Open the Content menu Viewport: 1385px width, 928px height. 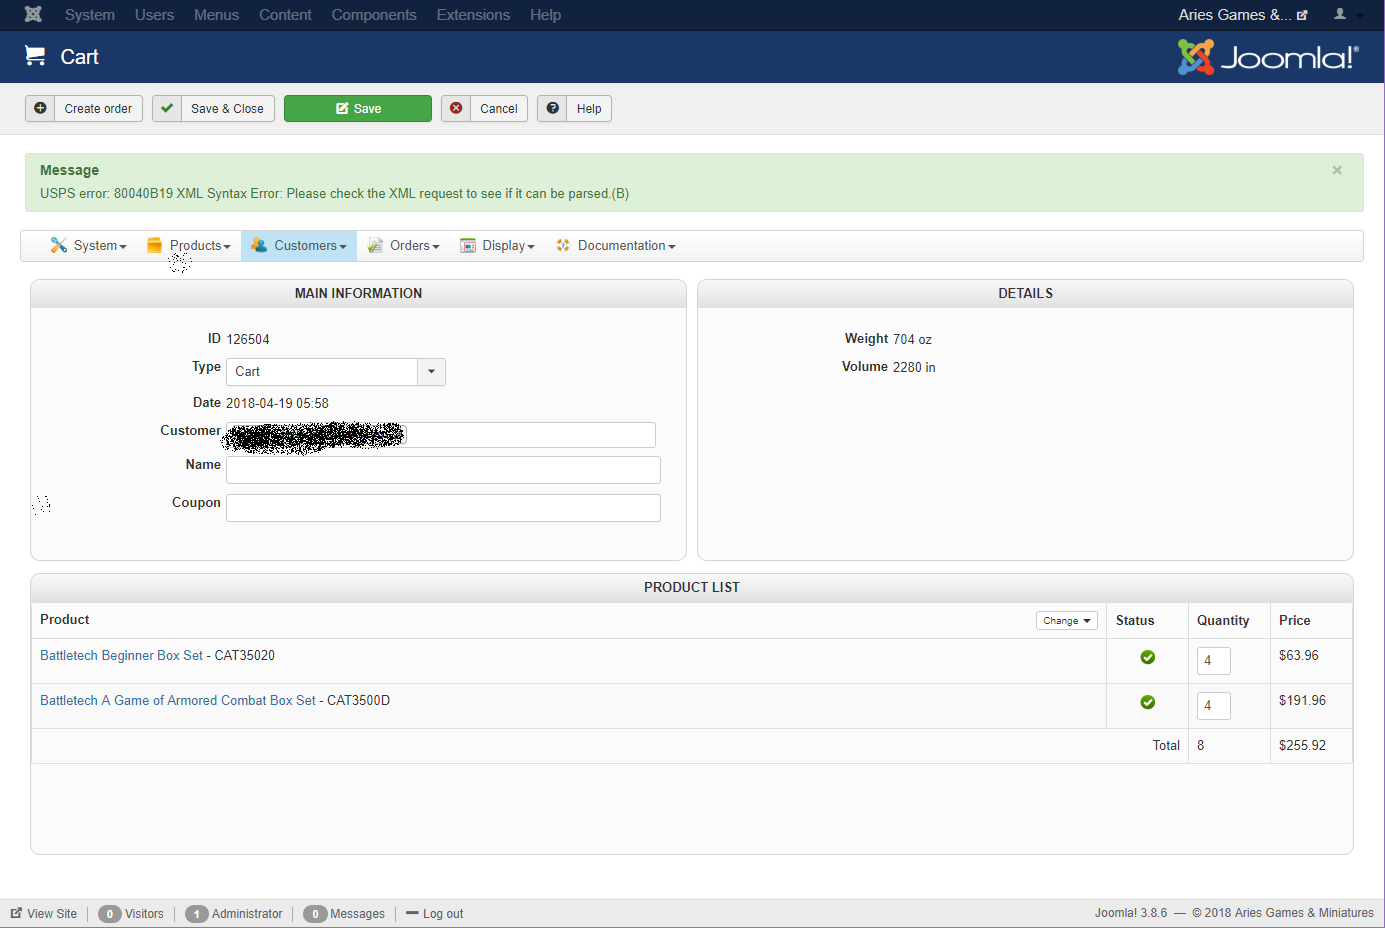click(x=285, y=15)
